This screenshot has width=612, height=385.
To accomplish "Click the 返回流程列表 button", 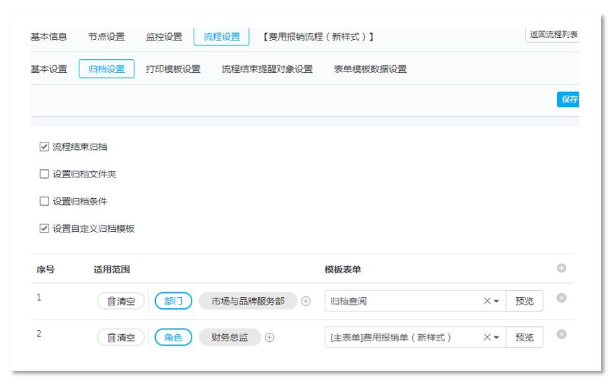I will 552,35.
